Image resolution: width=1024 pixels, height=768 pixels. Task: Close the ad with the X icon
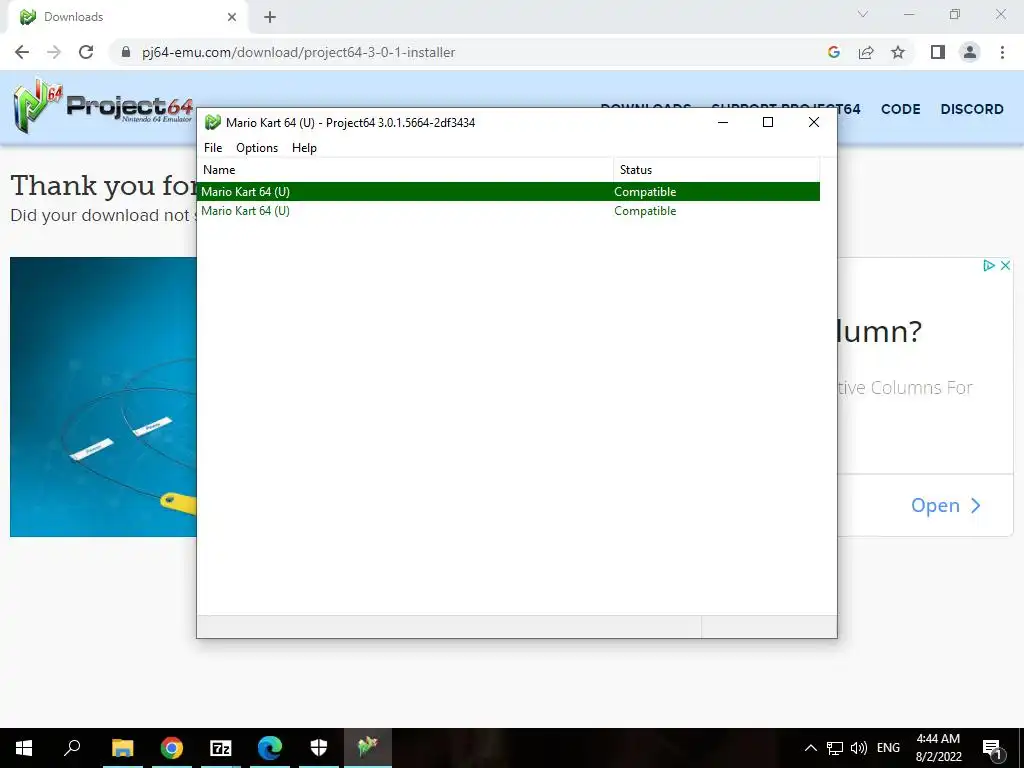coord(1005,265)
